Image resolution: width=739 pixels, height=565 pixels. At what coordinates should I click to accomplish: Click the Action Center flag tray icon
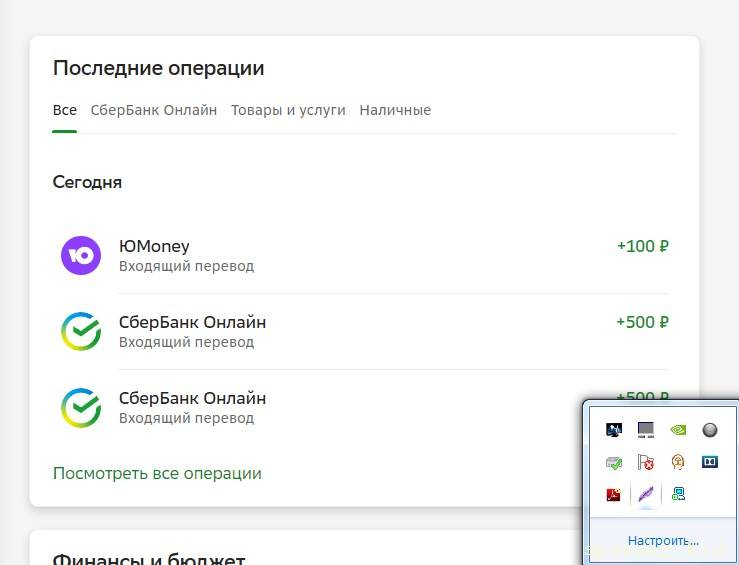click(x=646, y=462)
